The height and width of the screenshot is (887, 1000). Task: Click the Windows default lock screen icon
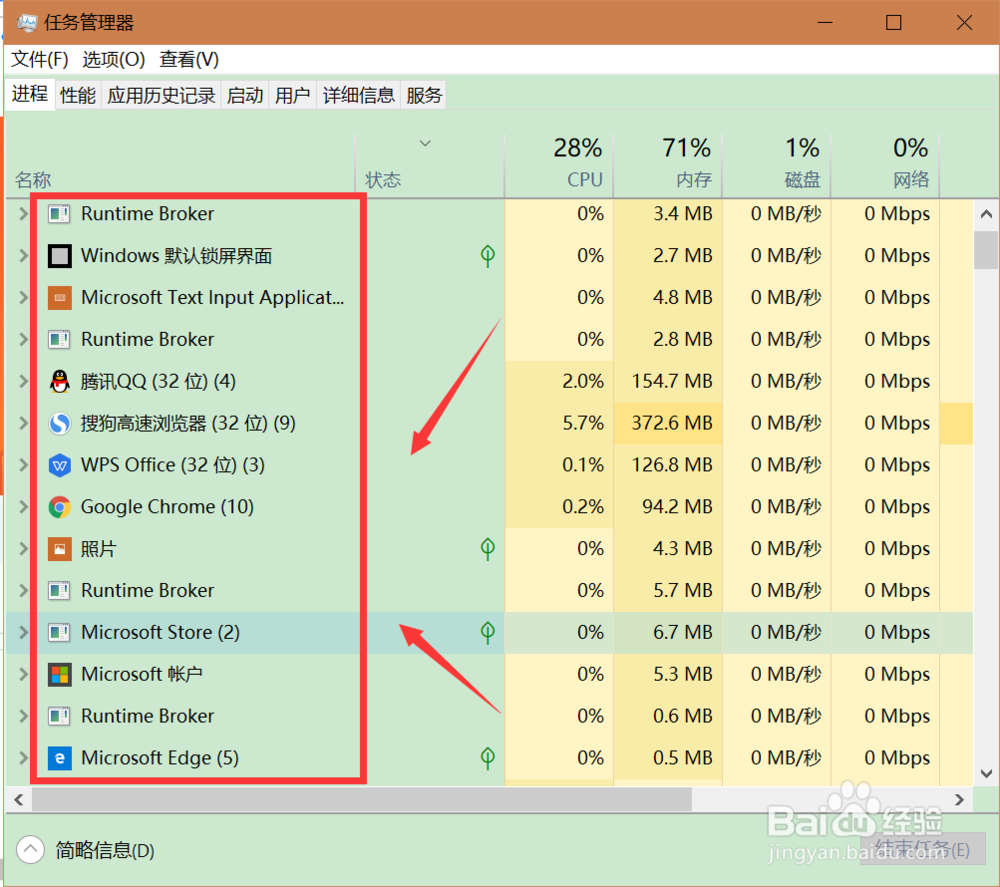pos(59,256)
